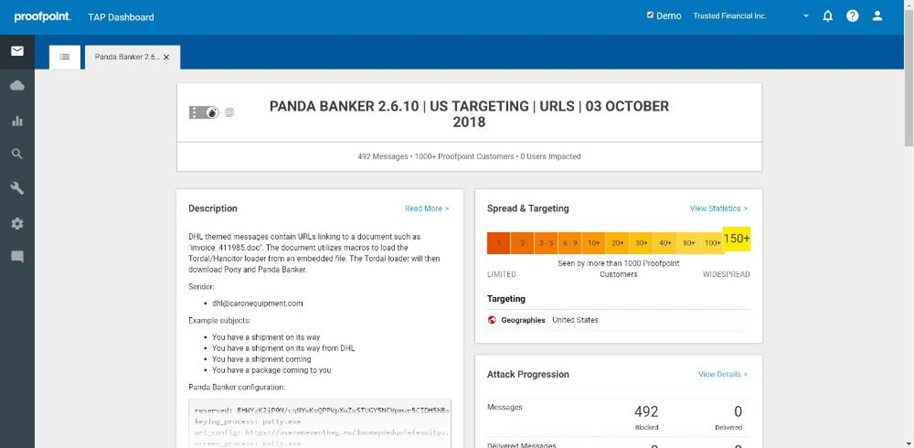Open notifications bell icon
Viewport: 914px width, 448px height.
827,16
